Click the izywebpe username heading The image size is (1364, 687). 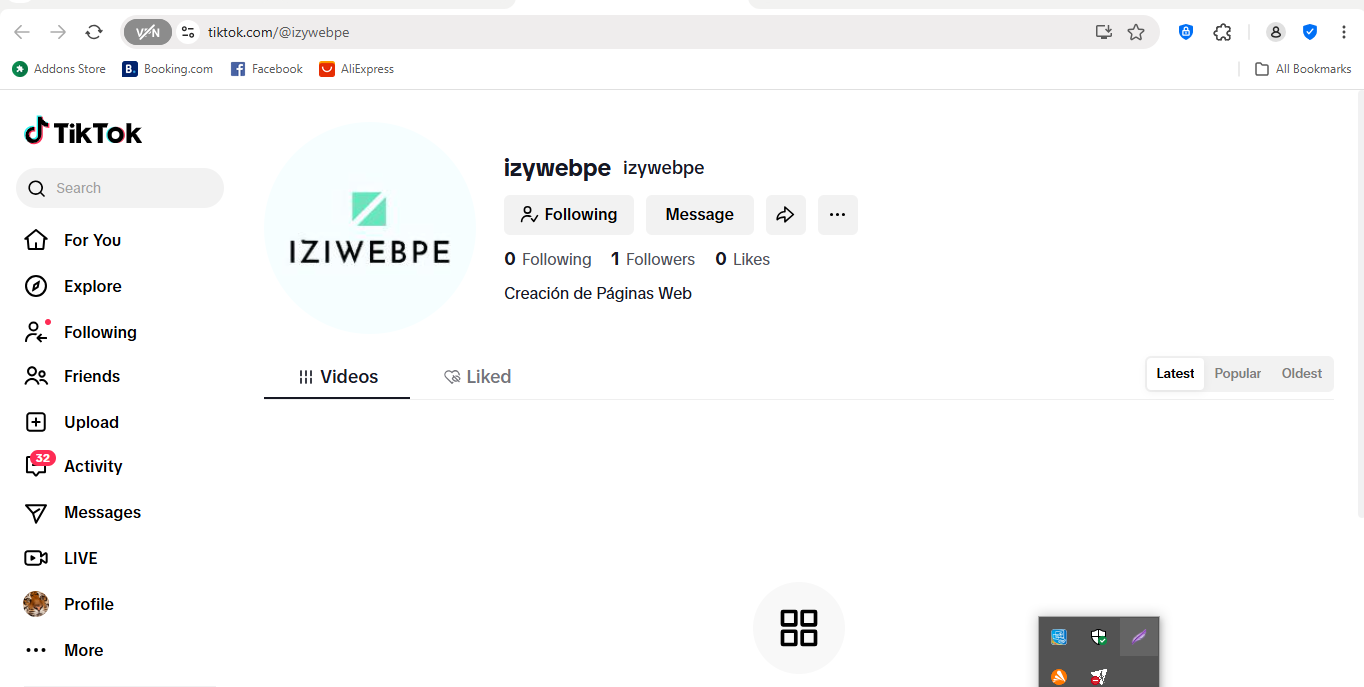coord(557,168)
